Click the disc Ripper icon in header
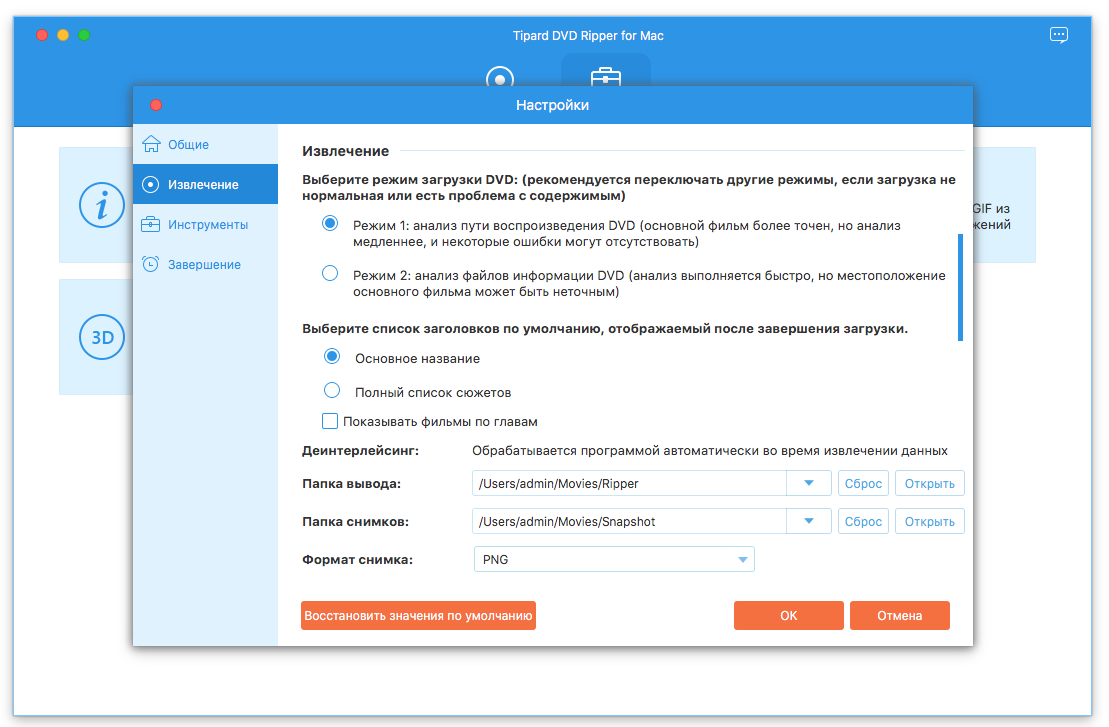The height and width of the screenshot is (727, 1109). pos(499,77)
